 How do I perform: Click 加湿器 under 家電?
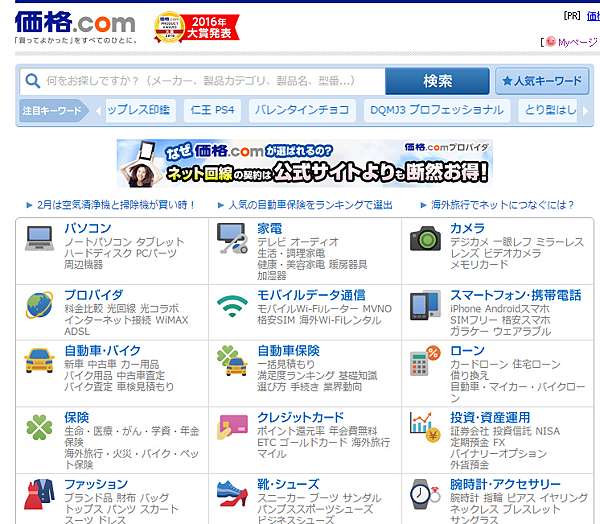(272, 276)
